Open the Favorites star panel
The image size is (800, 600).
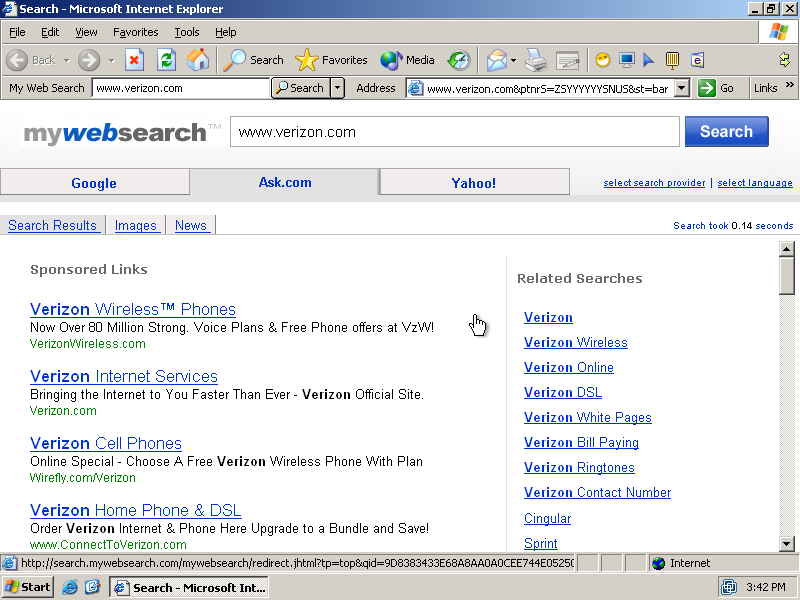pyautogui.click(x=332, y=60)
